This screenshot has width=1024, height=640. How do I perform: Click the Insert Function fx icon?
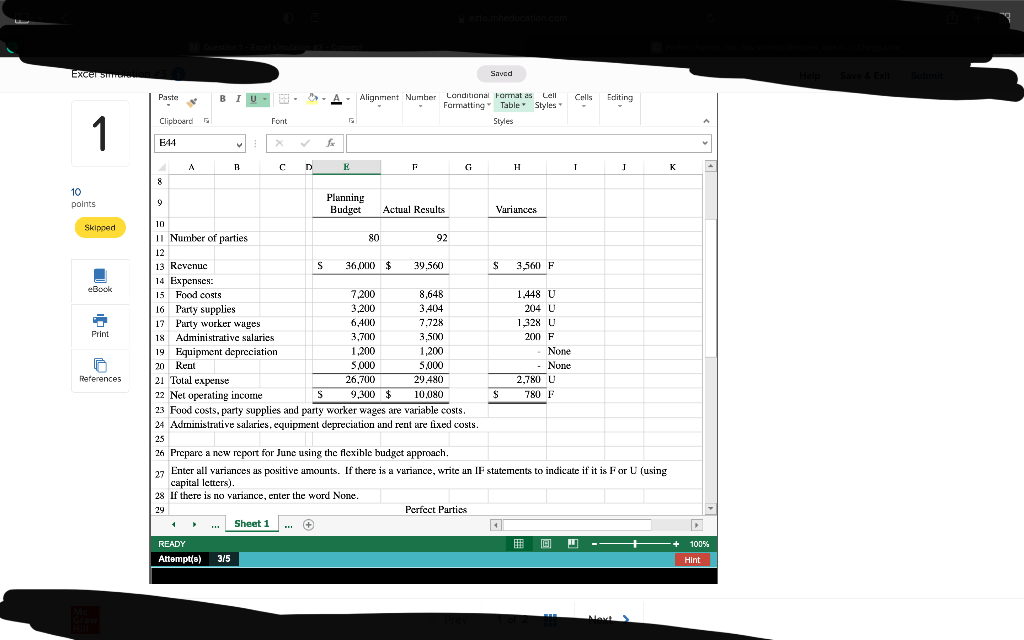[328, 142]
